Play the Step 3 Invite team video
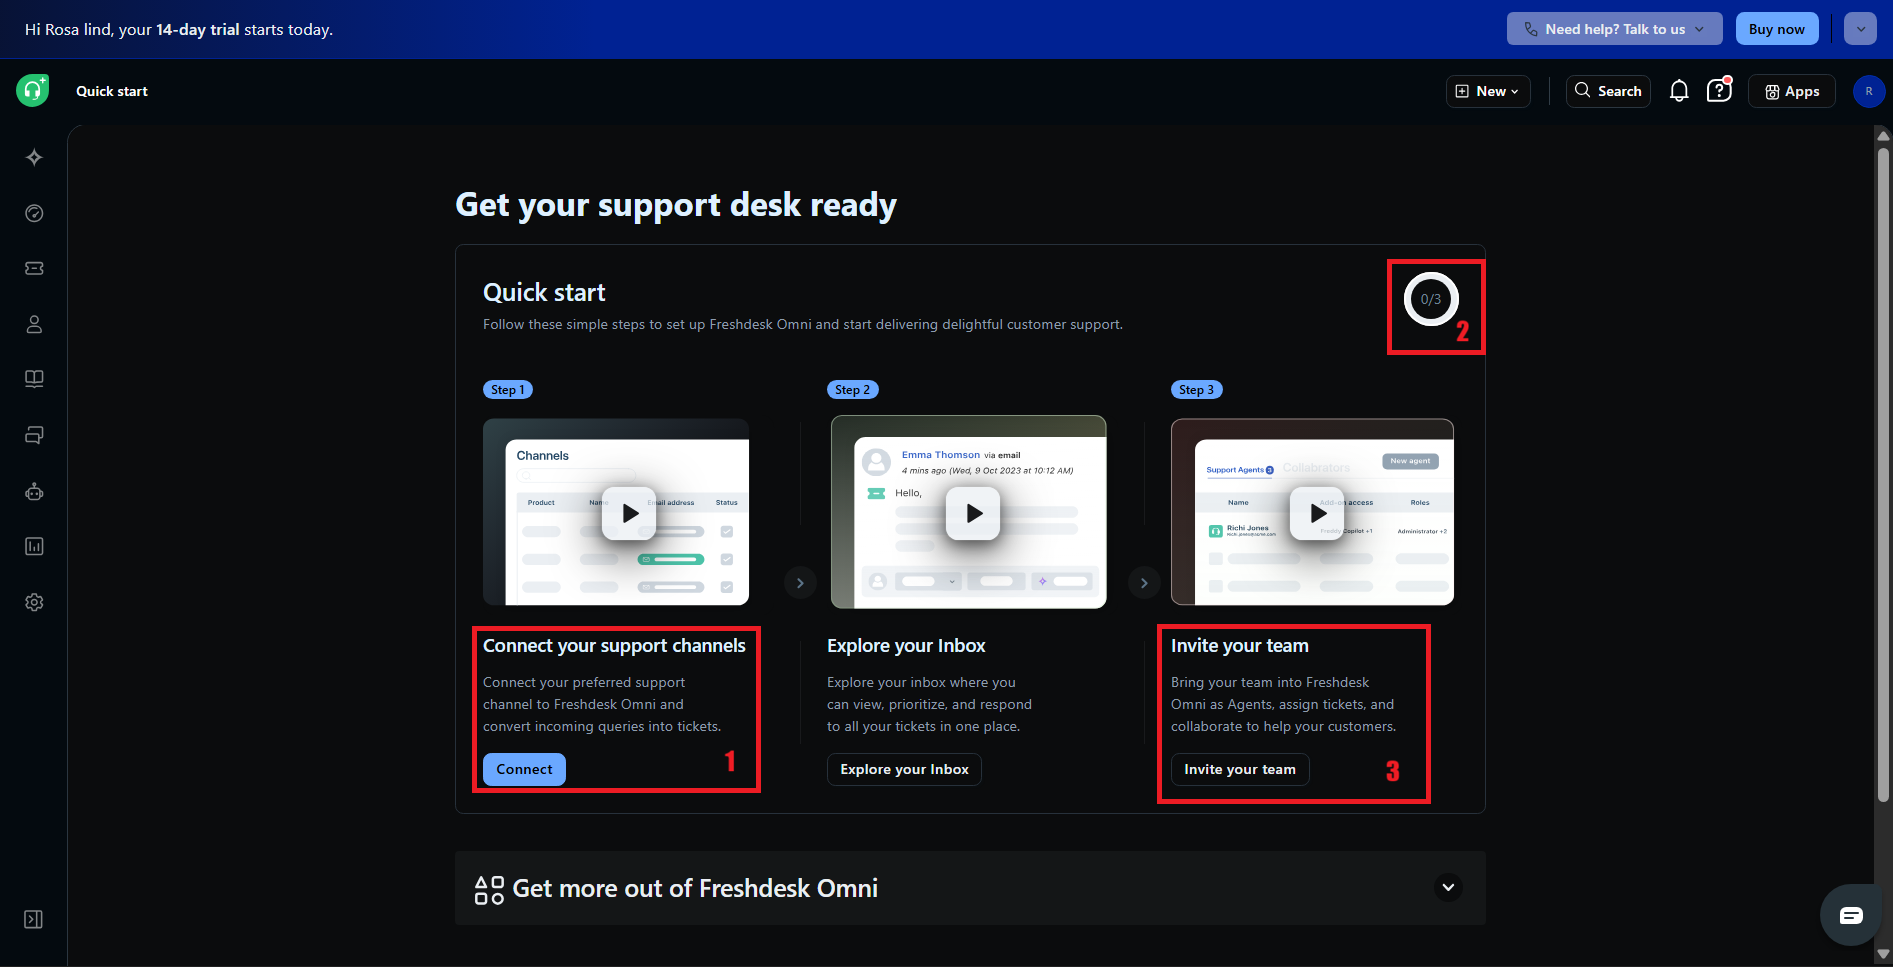 click(1317, 513)
